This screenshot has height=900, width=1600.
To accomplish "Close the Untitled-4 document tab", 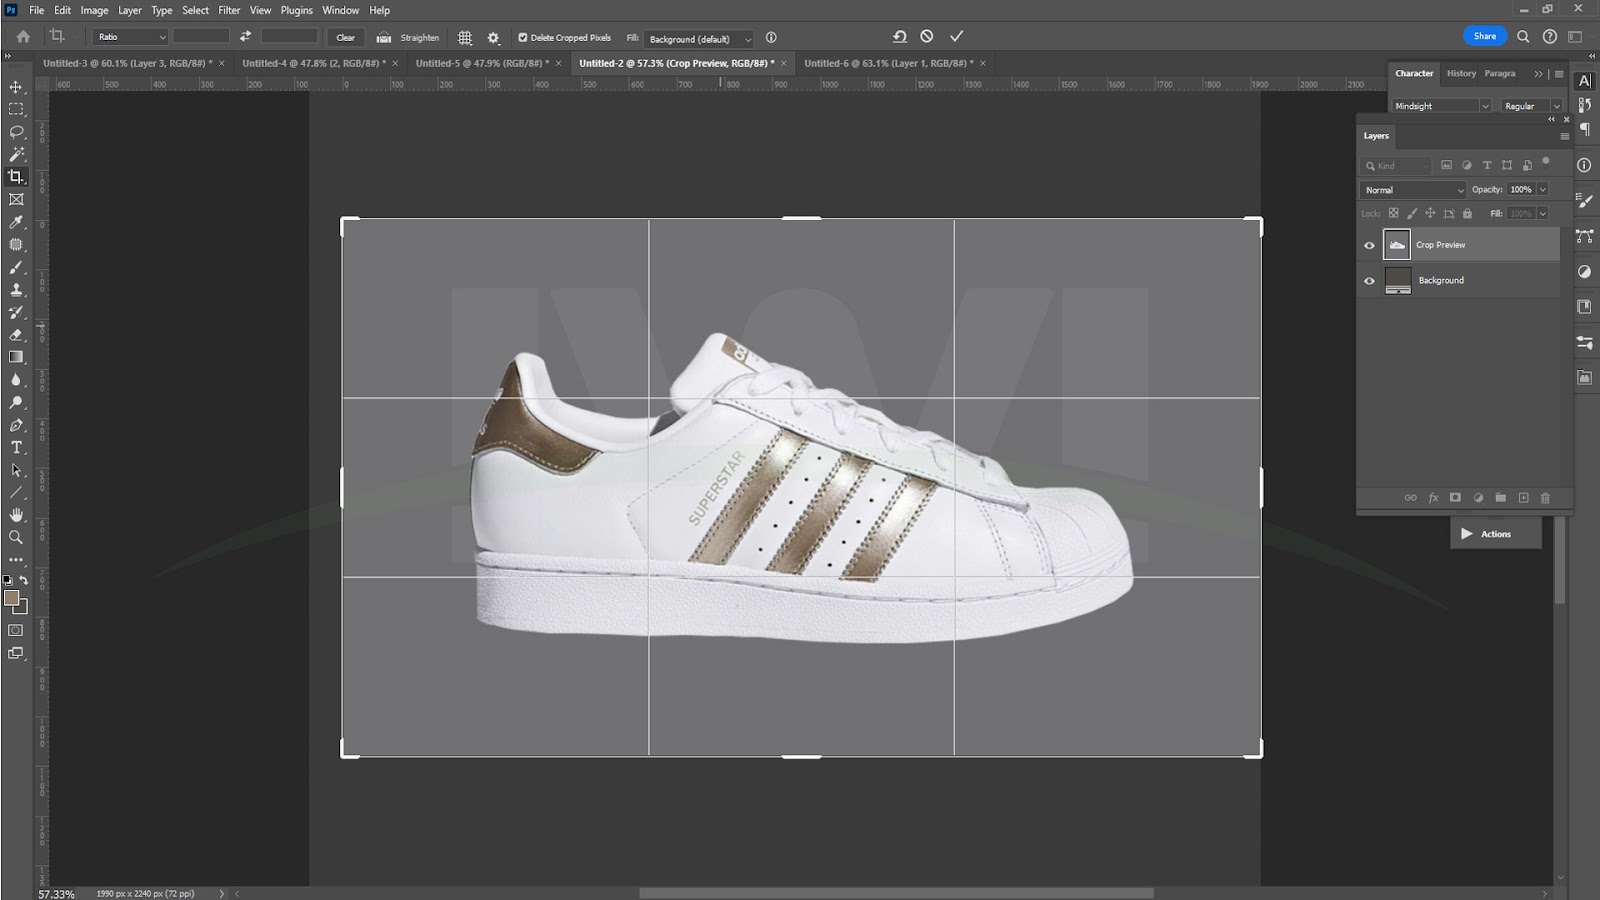I will [394, 63].
